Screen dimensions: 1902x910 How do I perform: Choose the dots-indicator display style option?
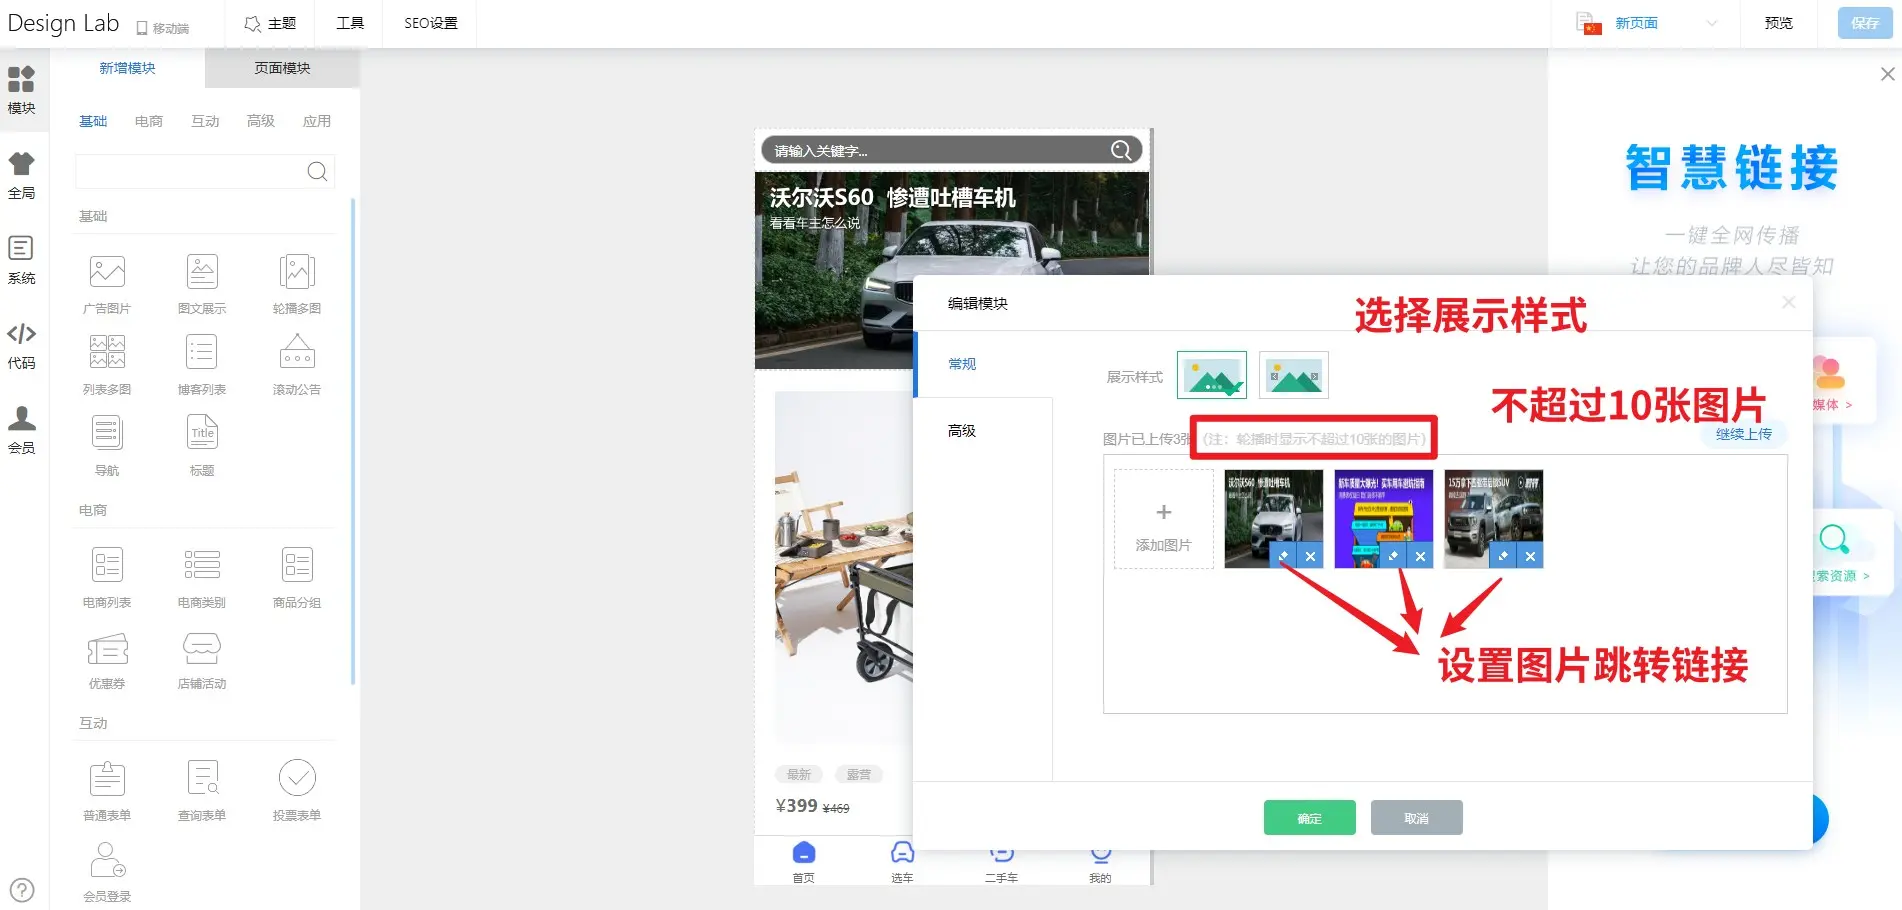1211,376
